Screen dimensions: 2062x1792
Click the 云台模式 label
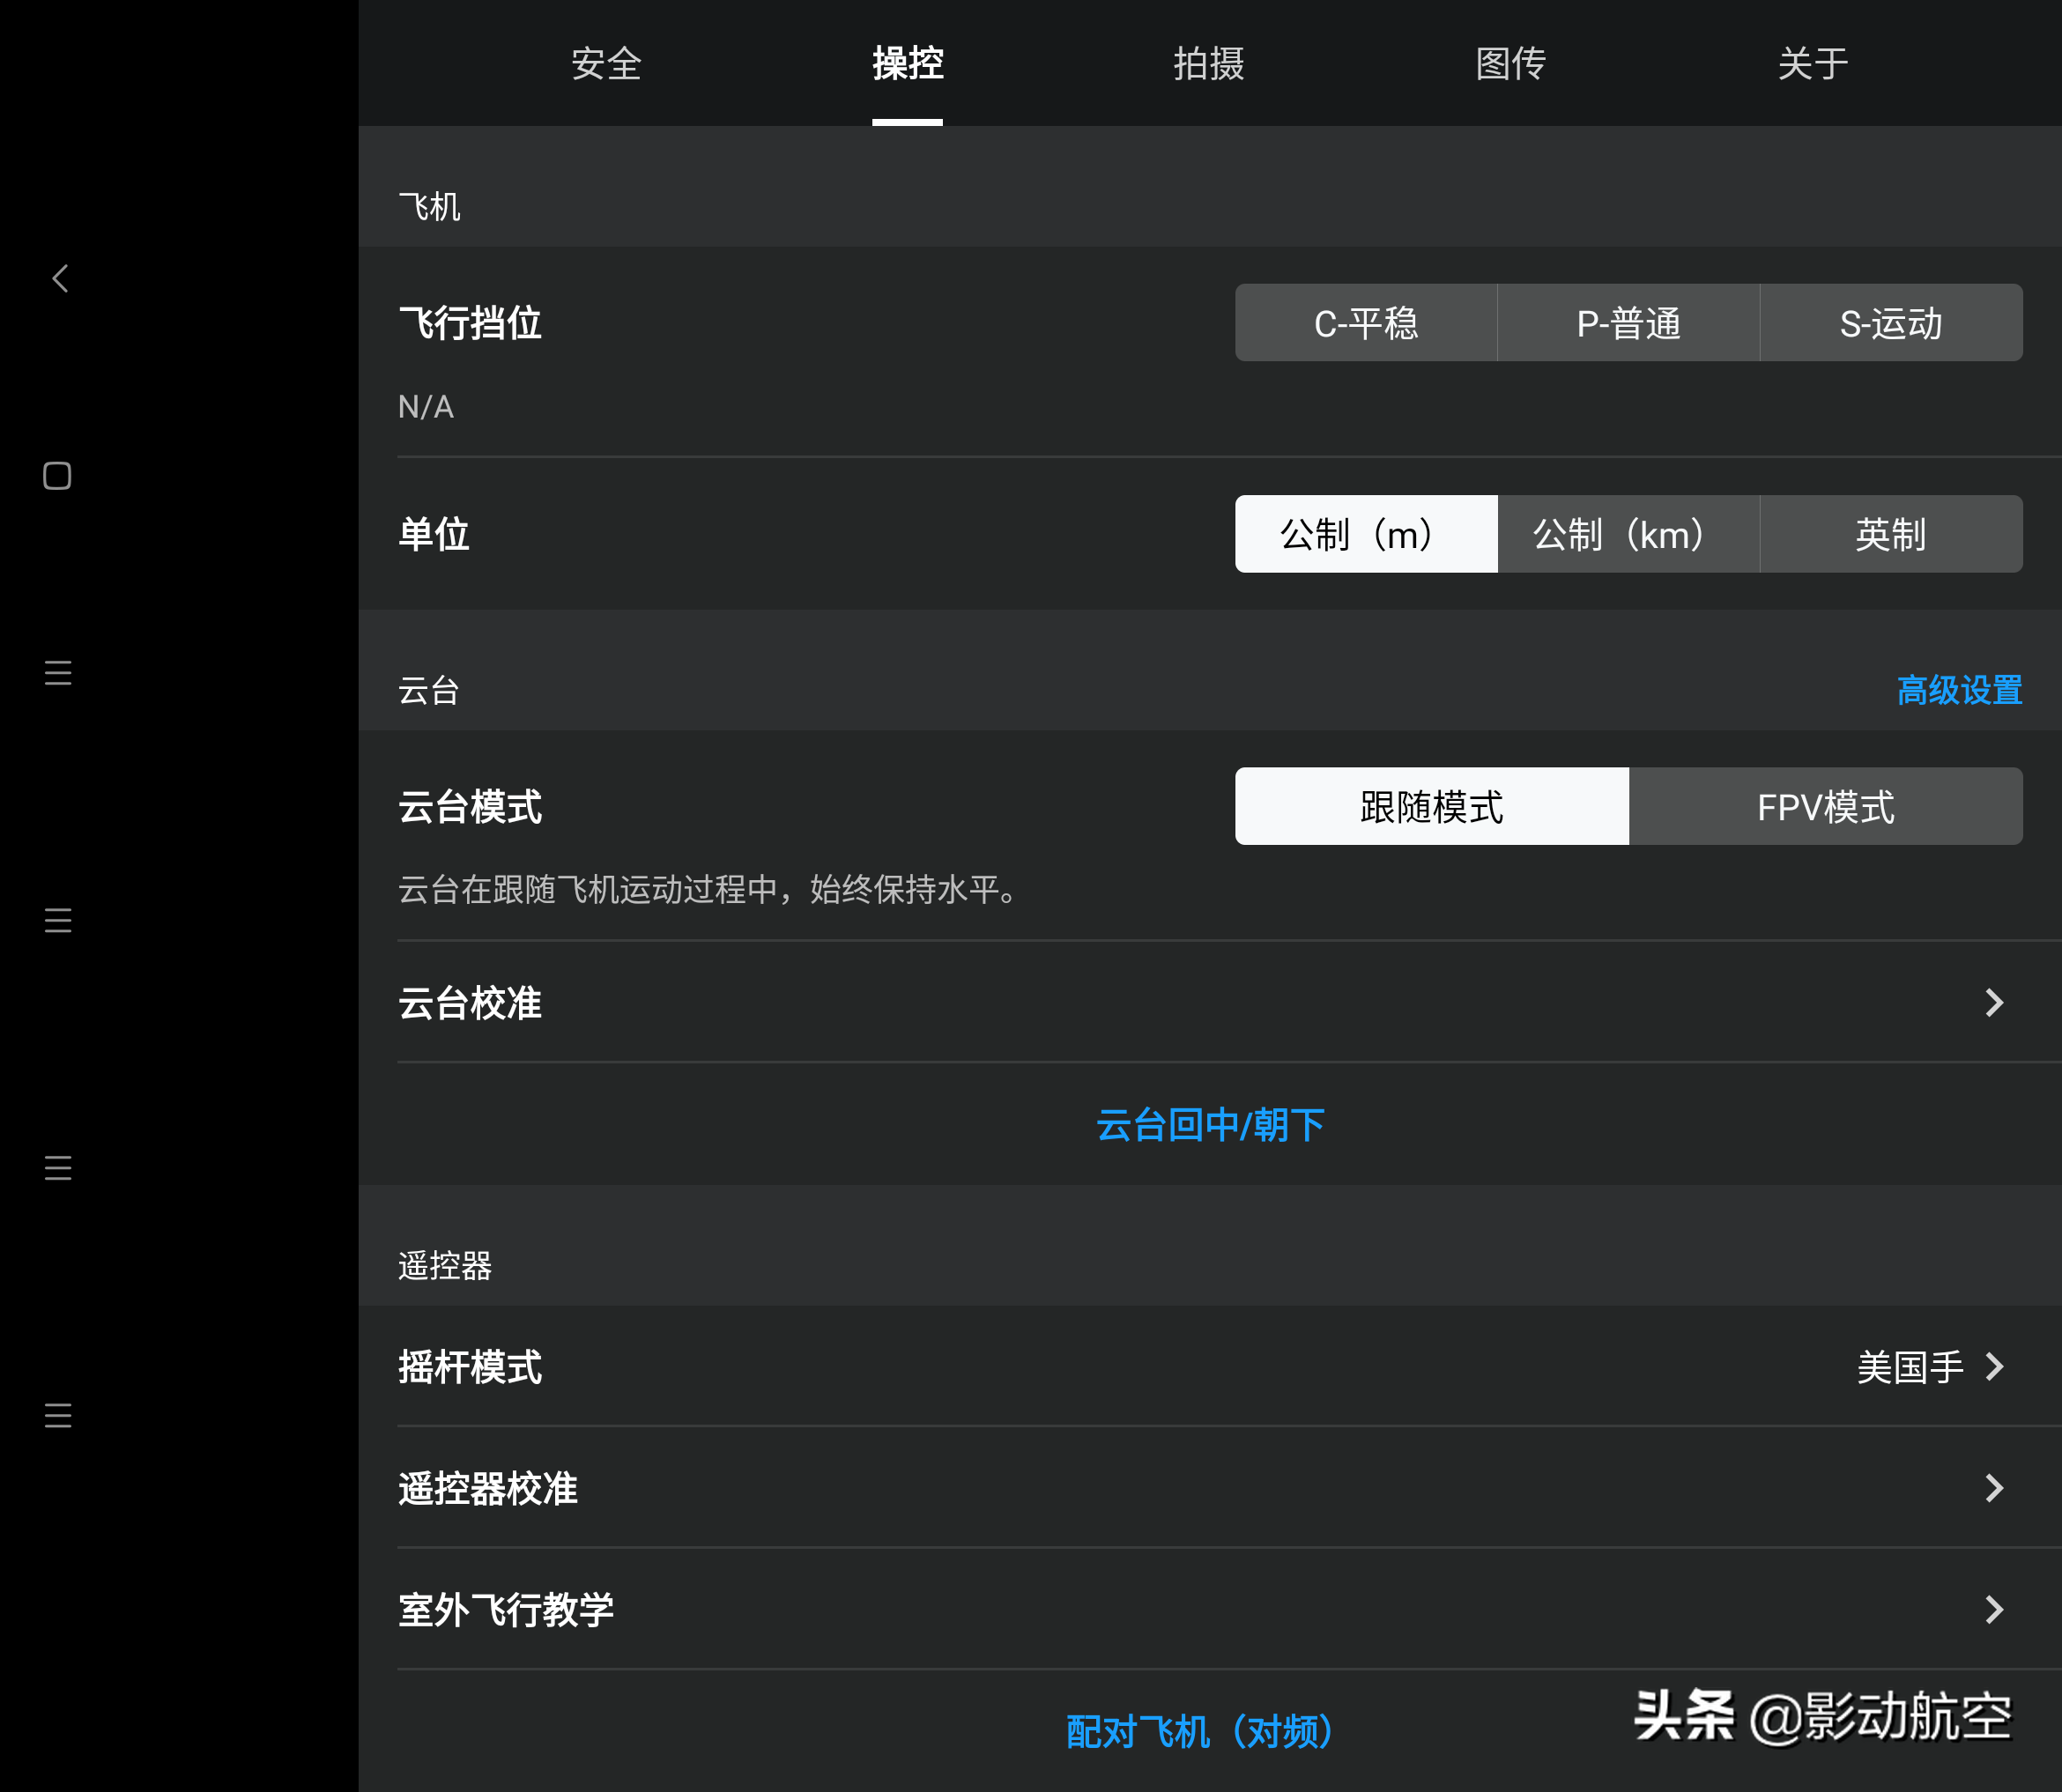point(470,806)
